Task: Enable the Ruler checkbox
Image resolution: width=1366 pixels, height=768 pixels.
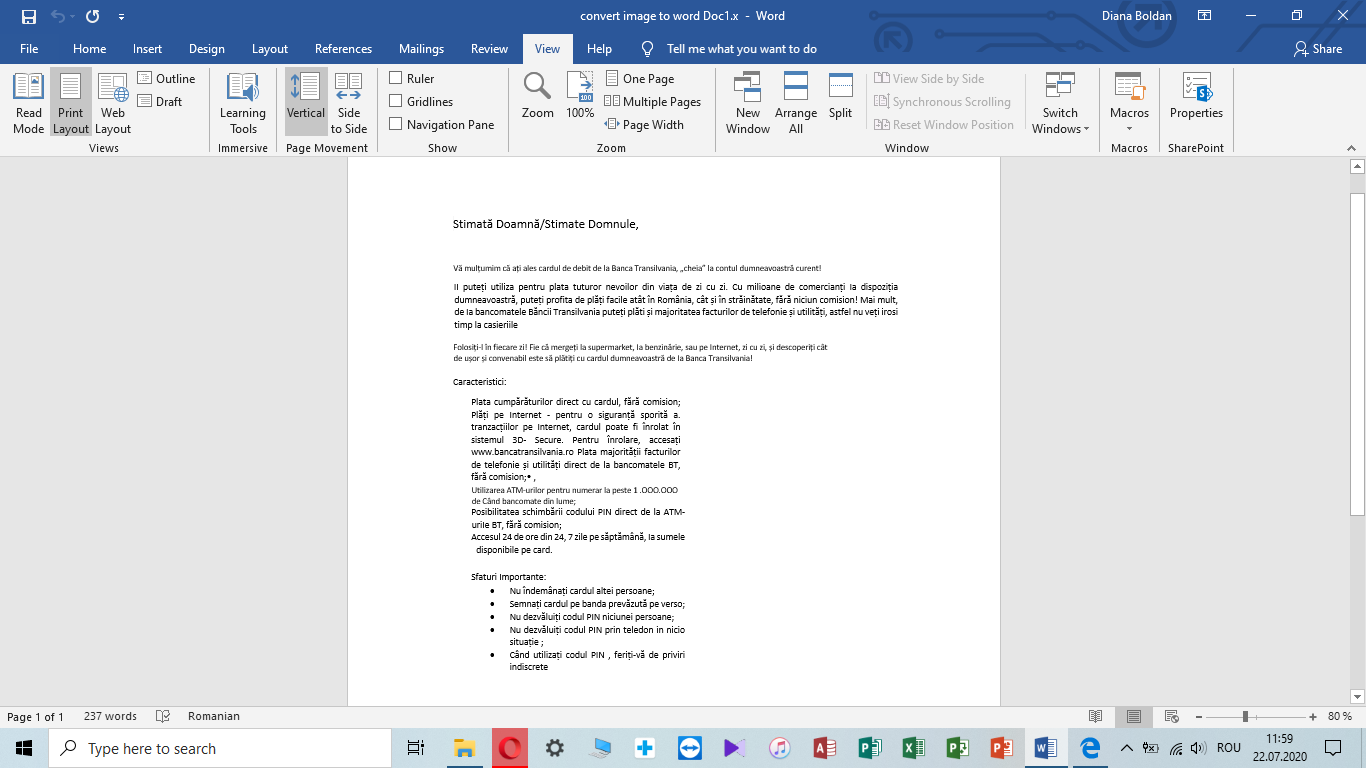Action: point(396,78)
